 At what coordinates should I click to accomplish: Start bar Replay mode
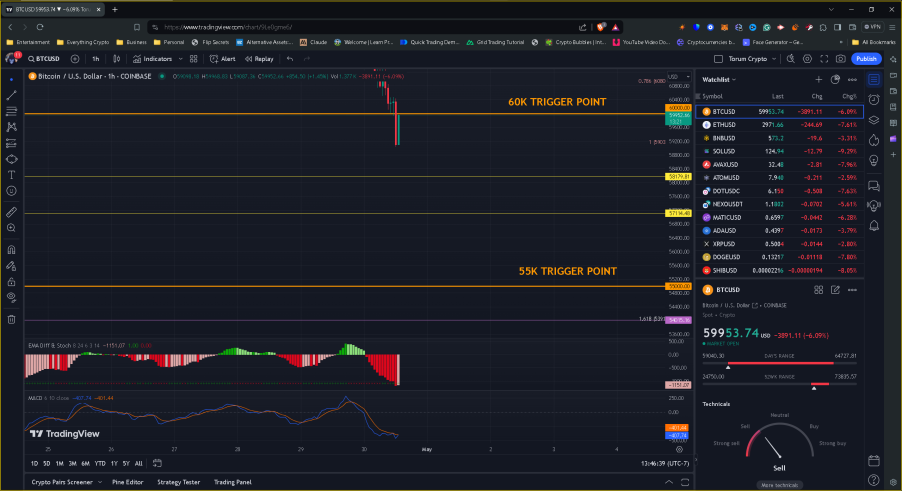pyautogui.click(x=259, y=59)
